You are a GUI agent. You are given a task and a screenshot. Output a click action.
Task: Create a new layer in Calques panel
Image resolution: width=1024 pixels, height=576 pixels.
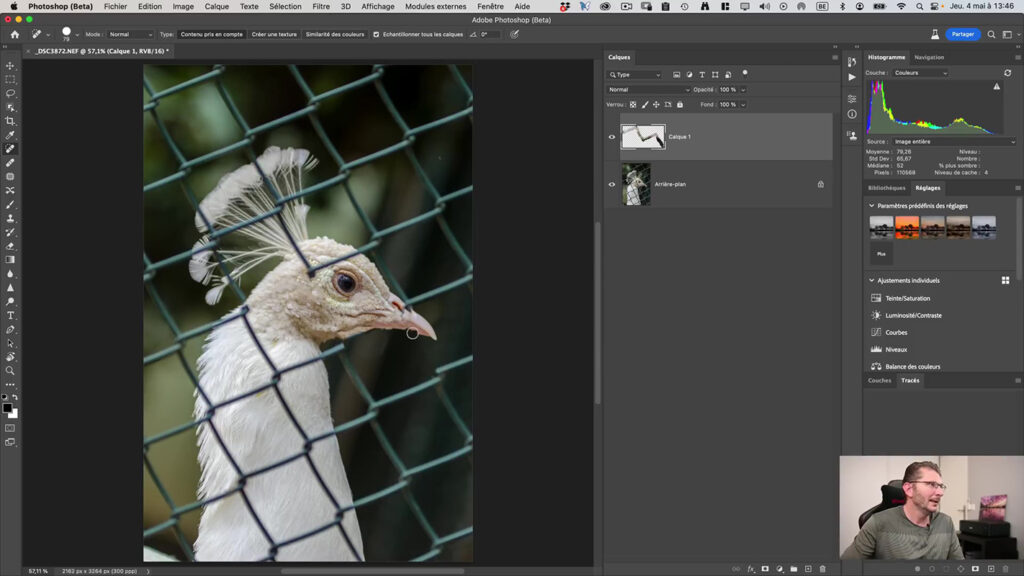pyautogui.click(x=808, y=569)
